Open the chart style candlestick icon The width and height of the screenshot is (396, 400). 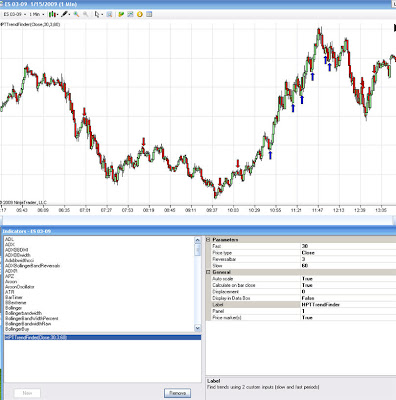point(52,14)
